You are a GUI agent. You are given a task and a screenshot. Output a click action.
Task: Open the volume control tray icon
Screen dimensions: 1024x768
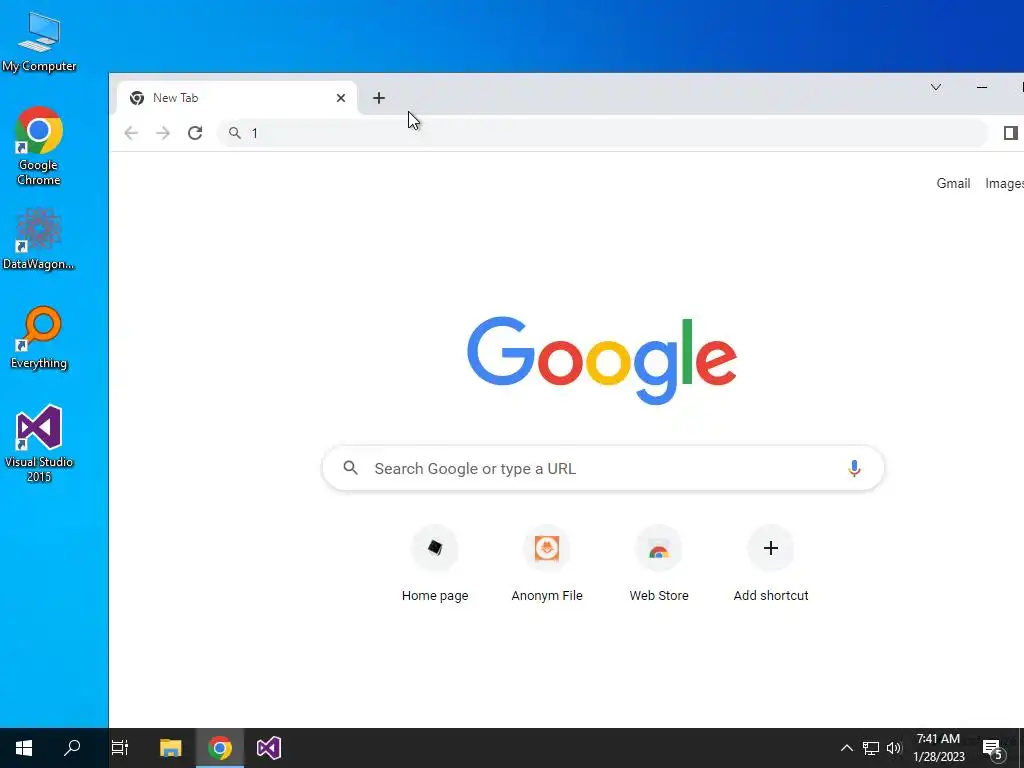(x=894, y=748)
